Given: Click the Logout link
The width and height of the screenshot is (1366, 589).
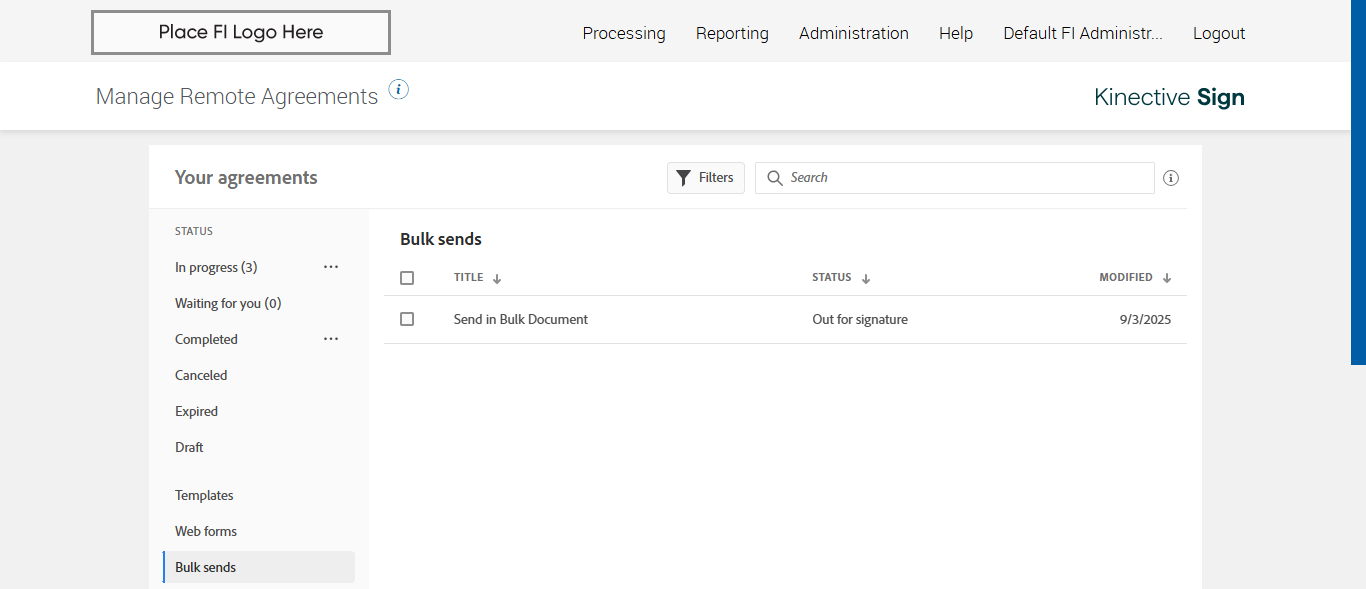Looking at the screenshot, I should (1219, 33).
